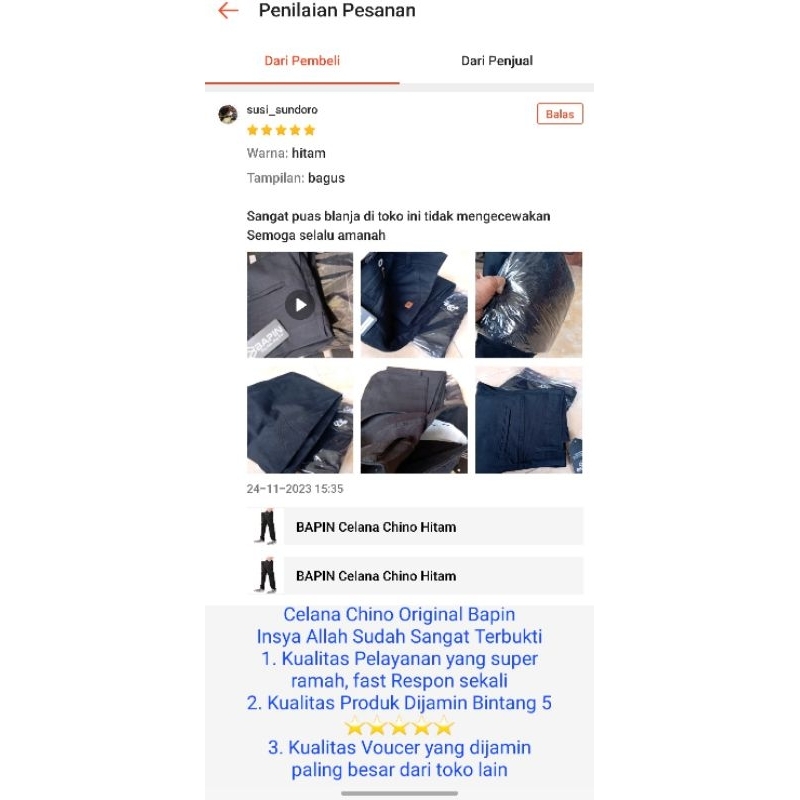Click the susi_sundoro username
The image size is (800, 800).
pos(282,110)
